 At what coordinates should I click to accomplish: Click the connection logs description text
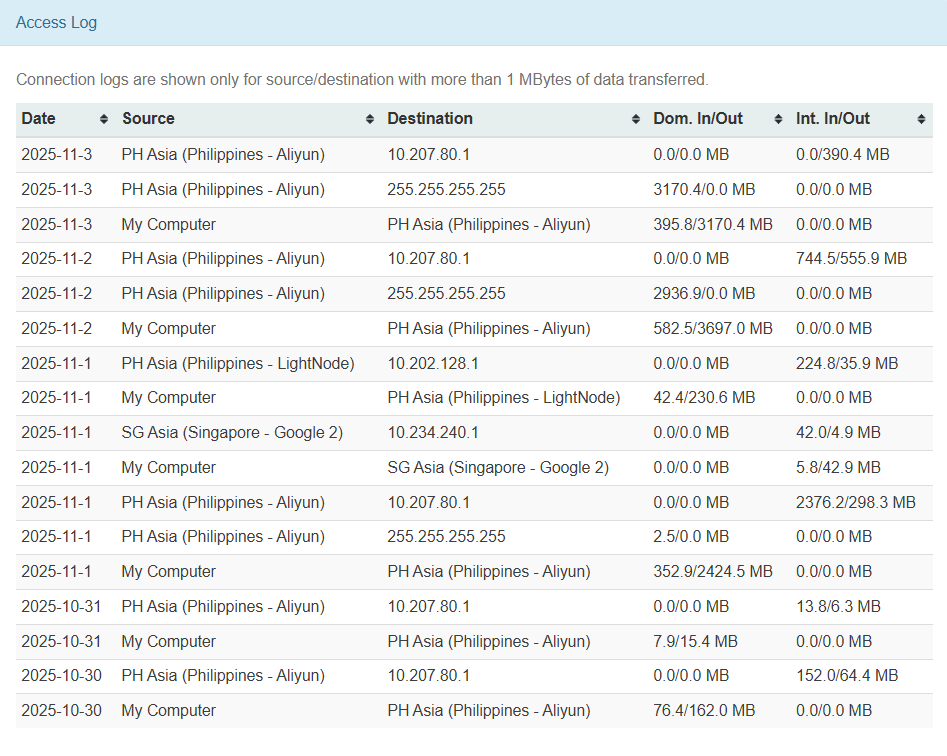[x=362, y=79]
